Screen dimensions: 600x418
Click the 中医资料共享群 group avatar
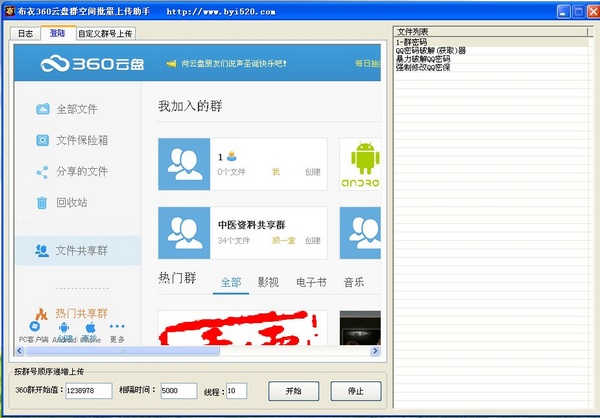[184, 233]
